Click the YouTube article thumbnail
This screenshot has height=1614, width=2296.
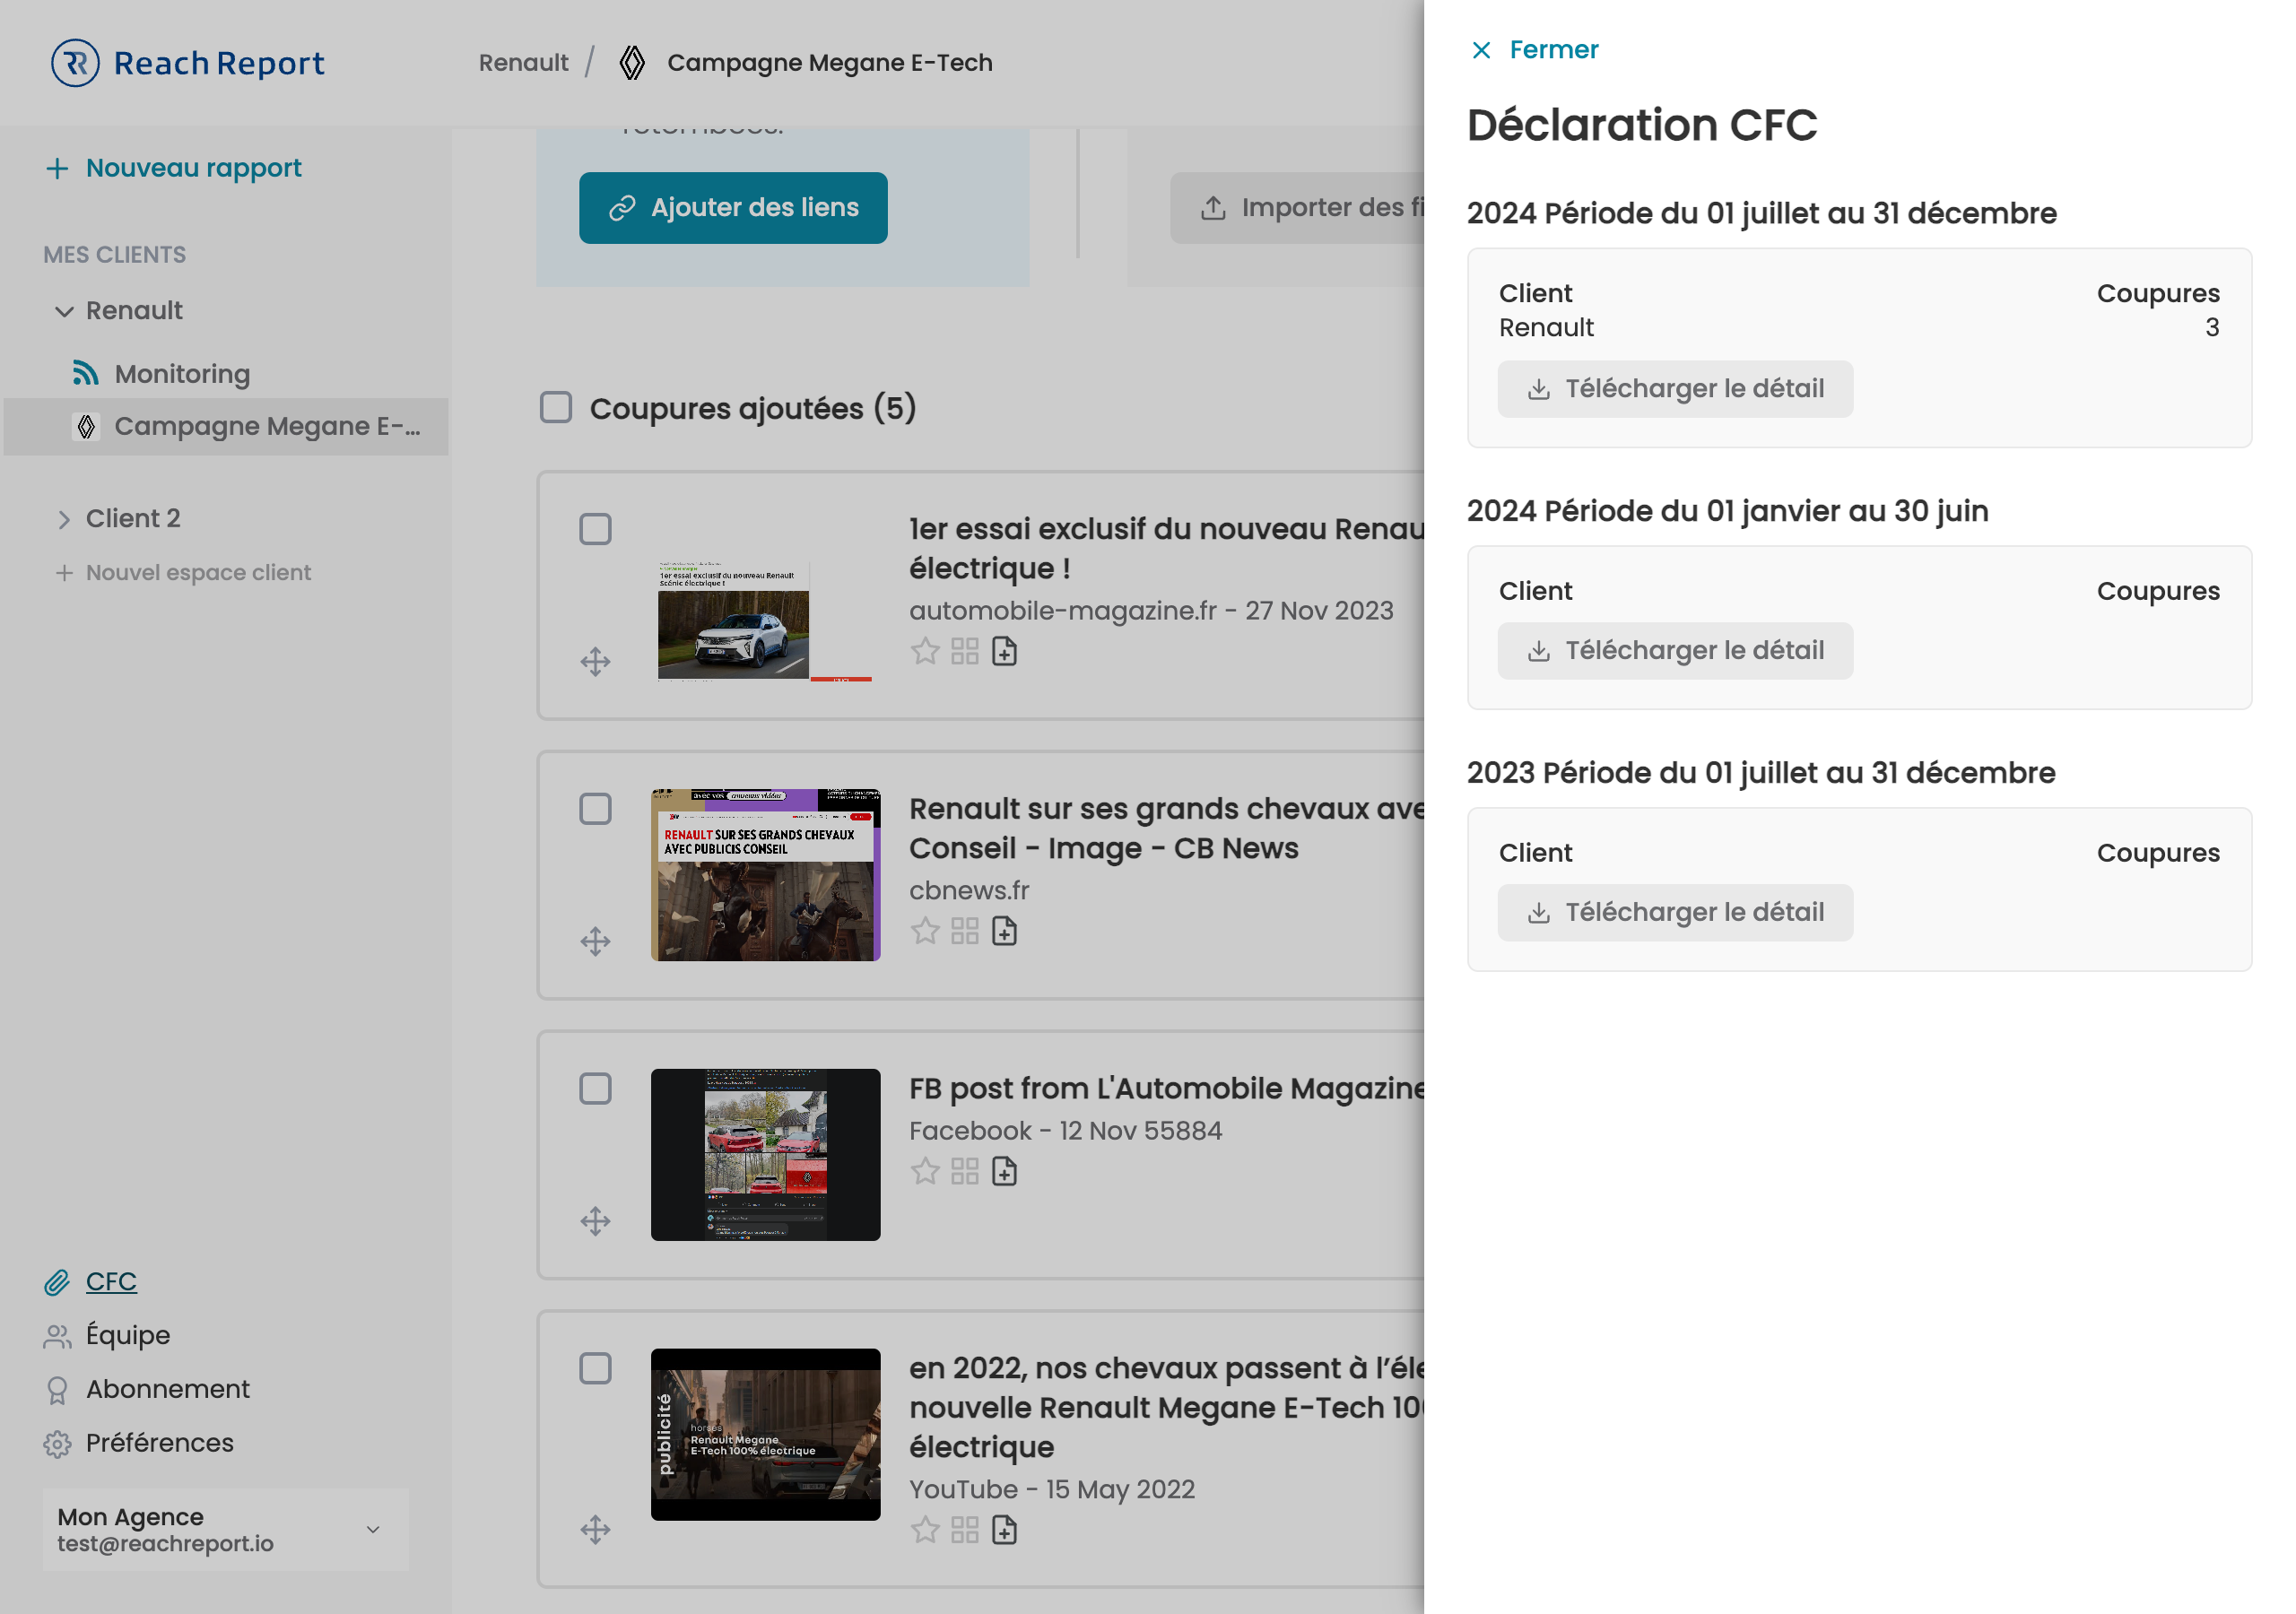(763, 1432)
